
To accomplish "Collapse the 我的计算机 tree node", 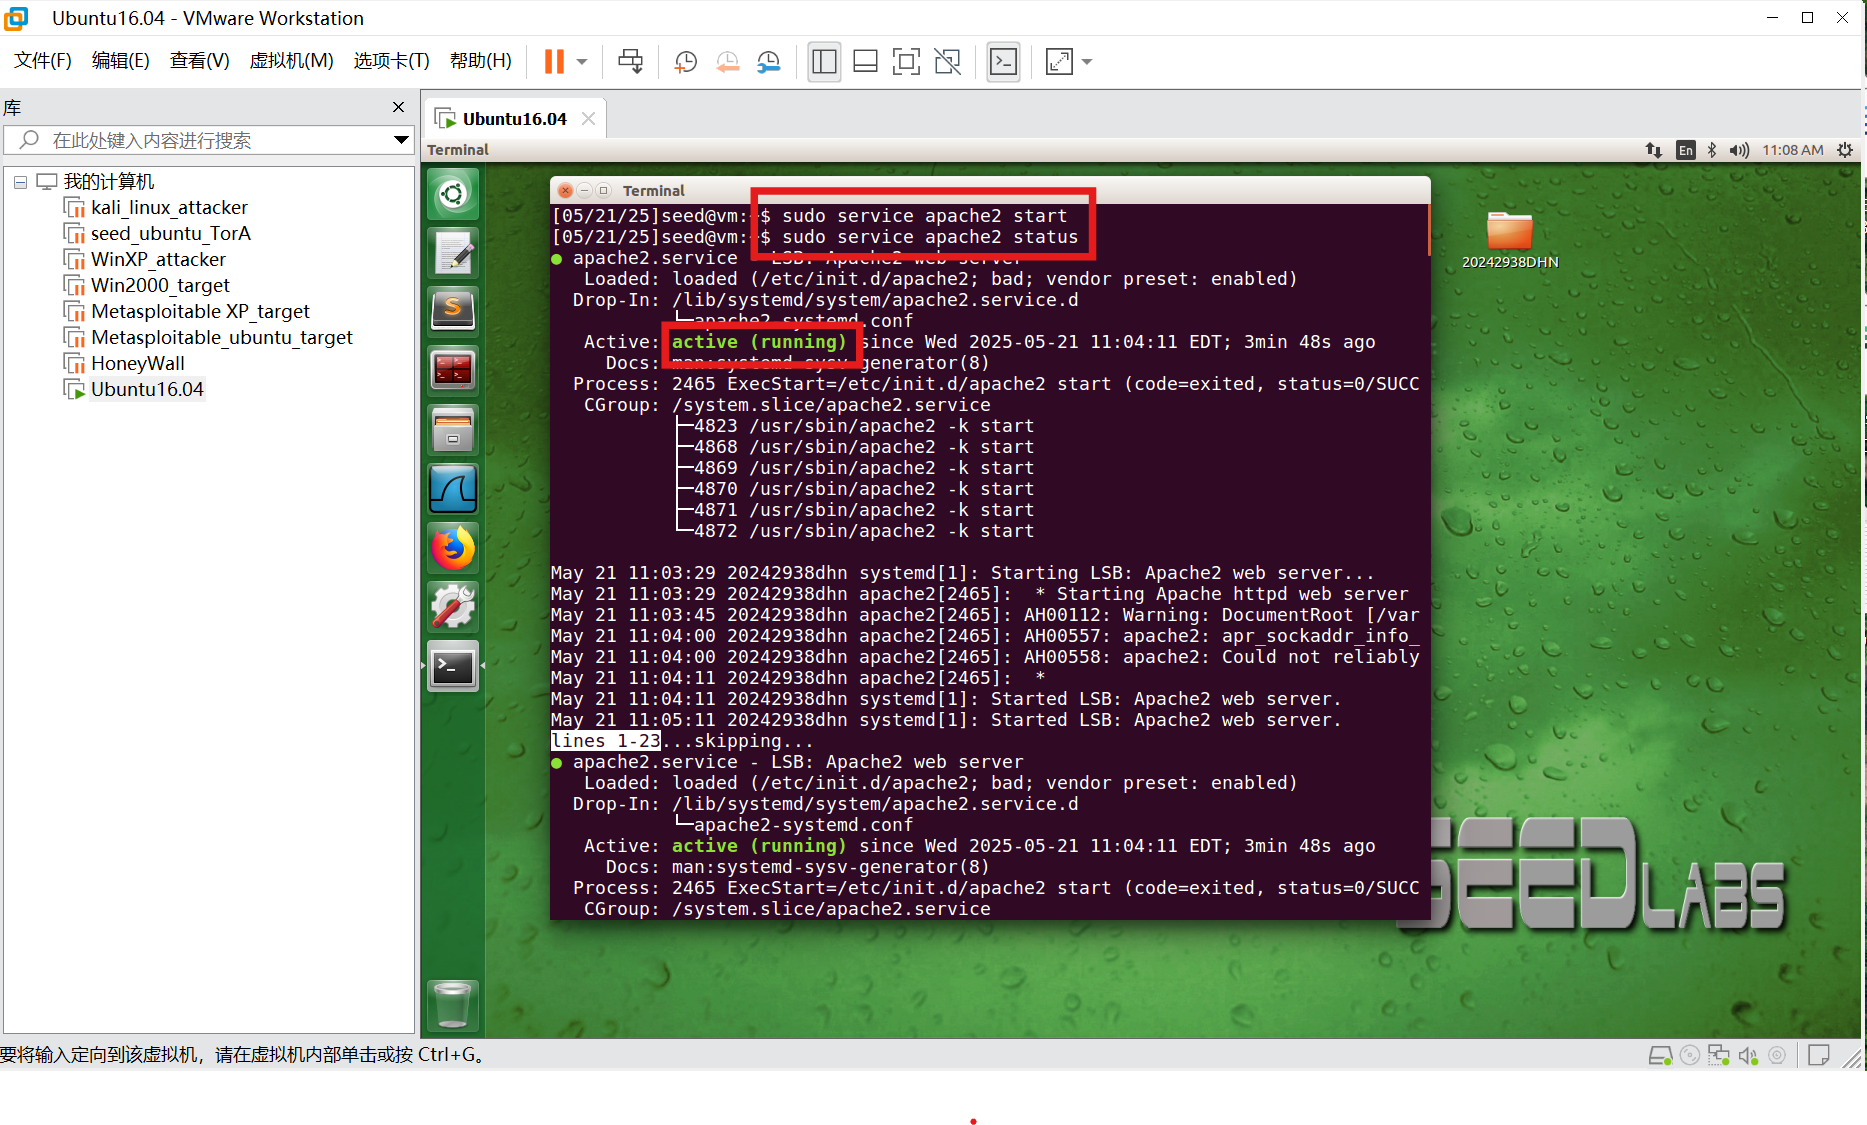I will tap(20, 182).
